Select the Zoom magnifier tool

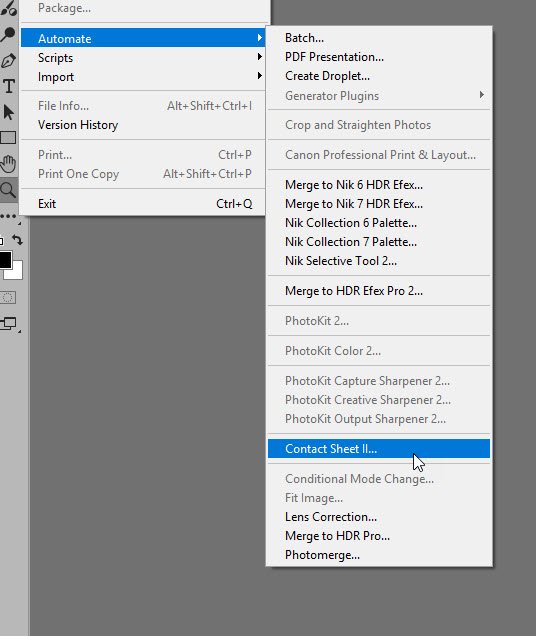click(8, 190)
